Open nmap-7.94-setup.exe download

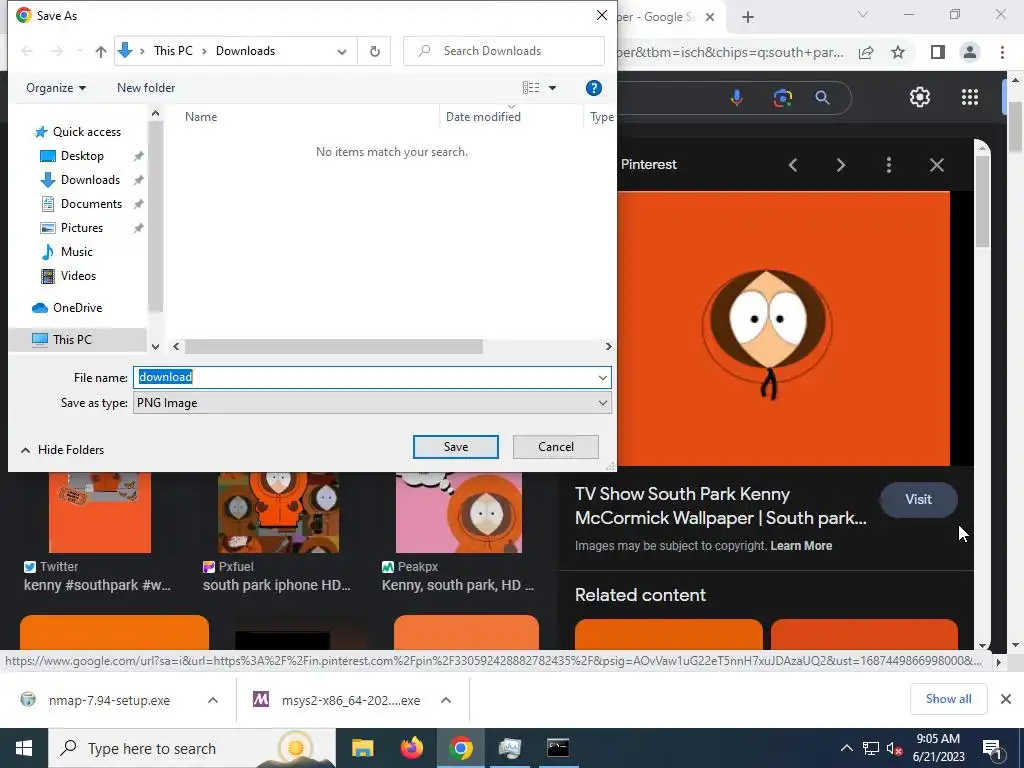(109, 700)
